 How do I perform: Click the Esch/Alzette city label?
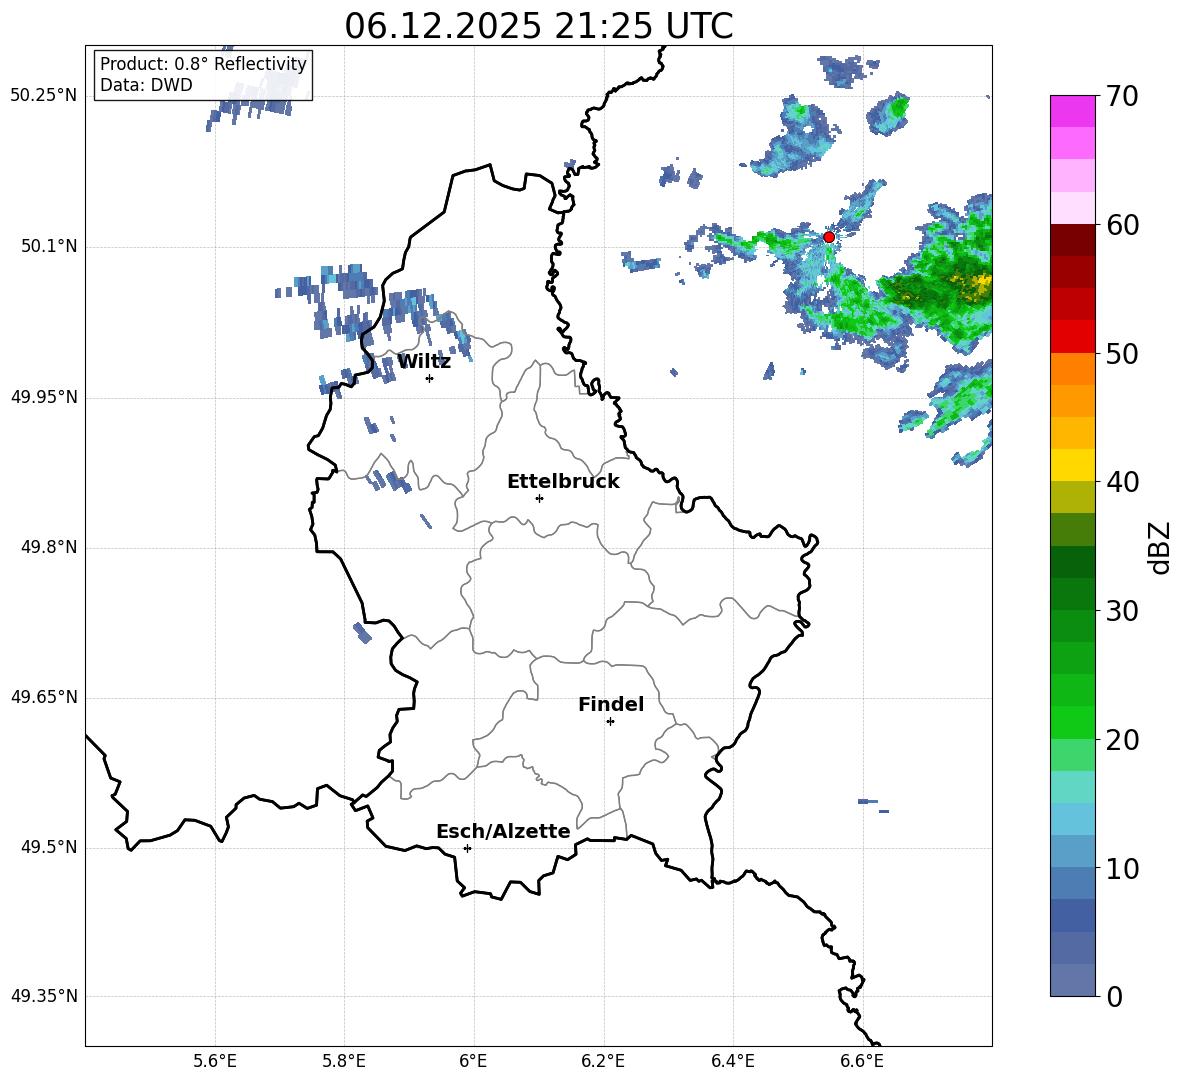point(503,831)
